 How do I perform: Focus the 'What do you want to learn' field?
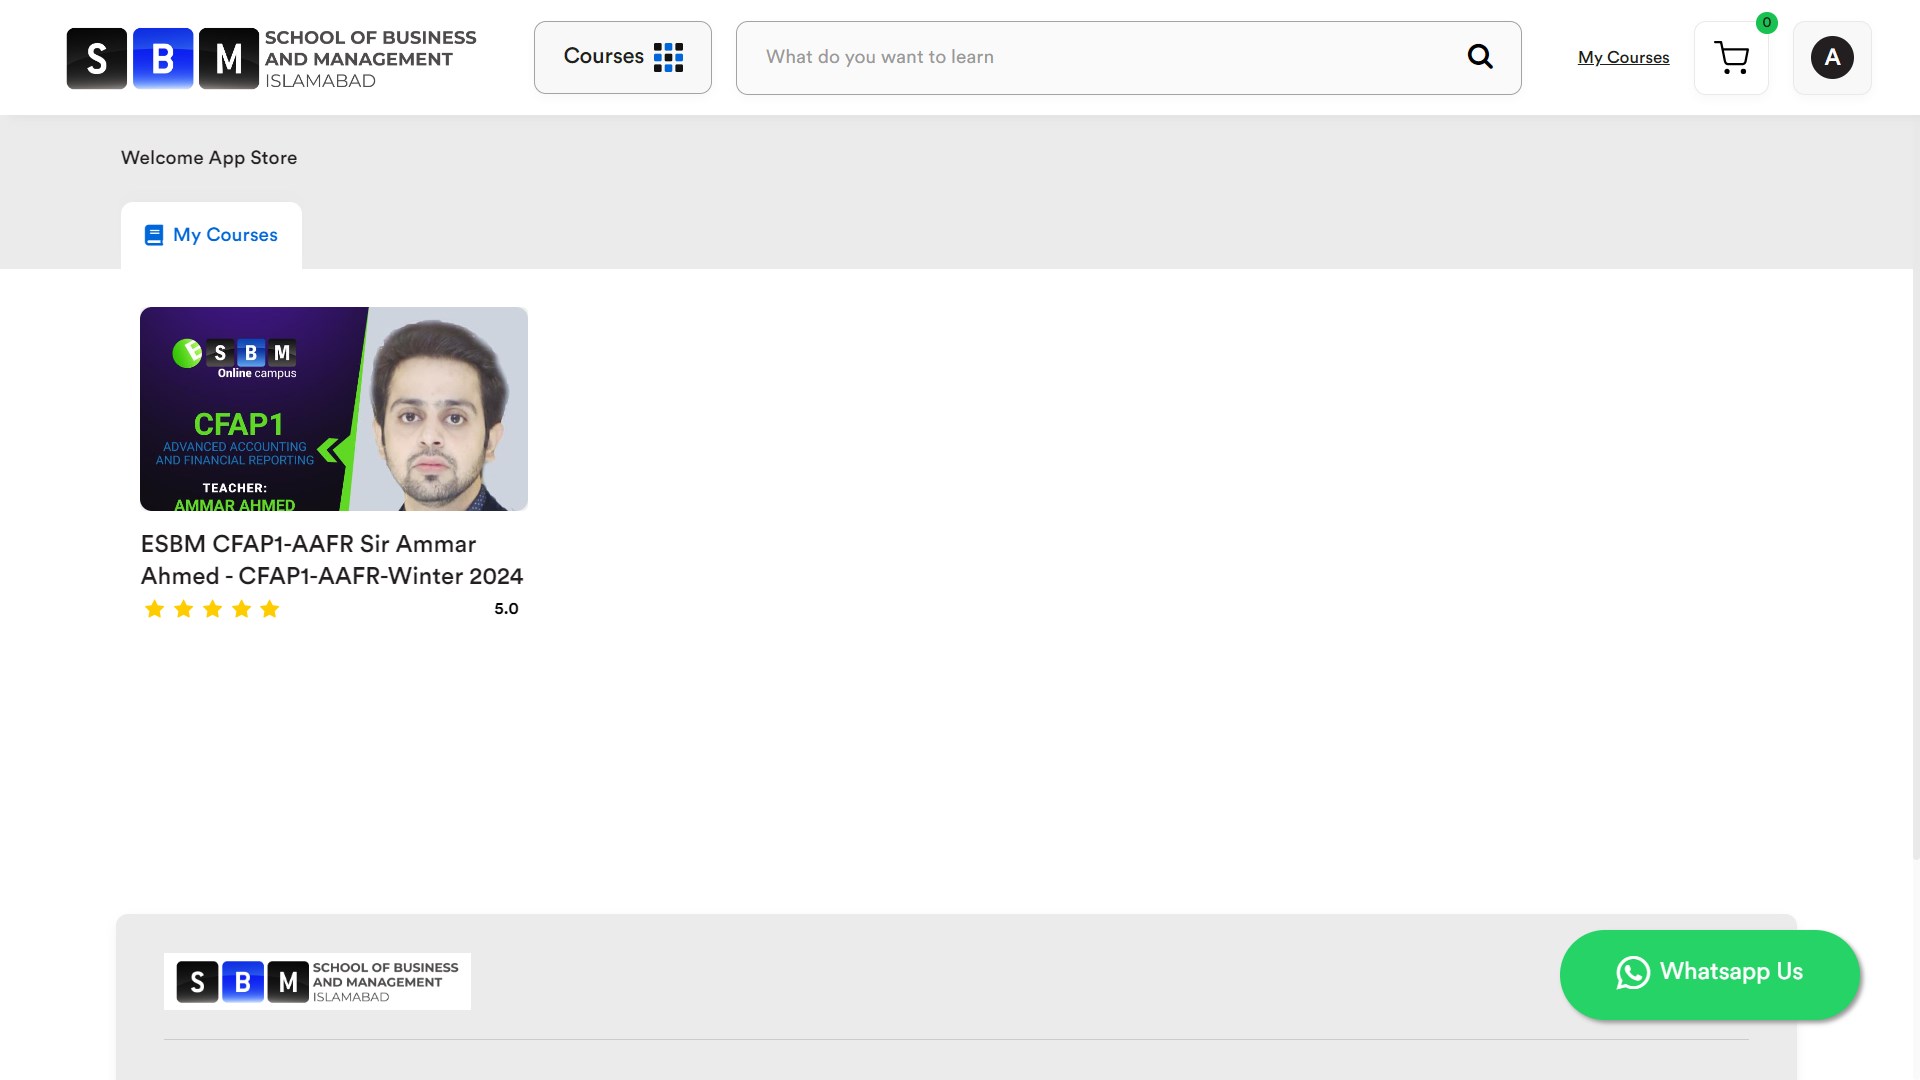coord(1100,57)
